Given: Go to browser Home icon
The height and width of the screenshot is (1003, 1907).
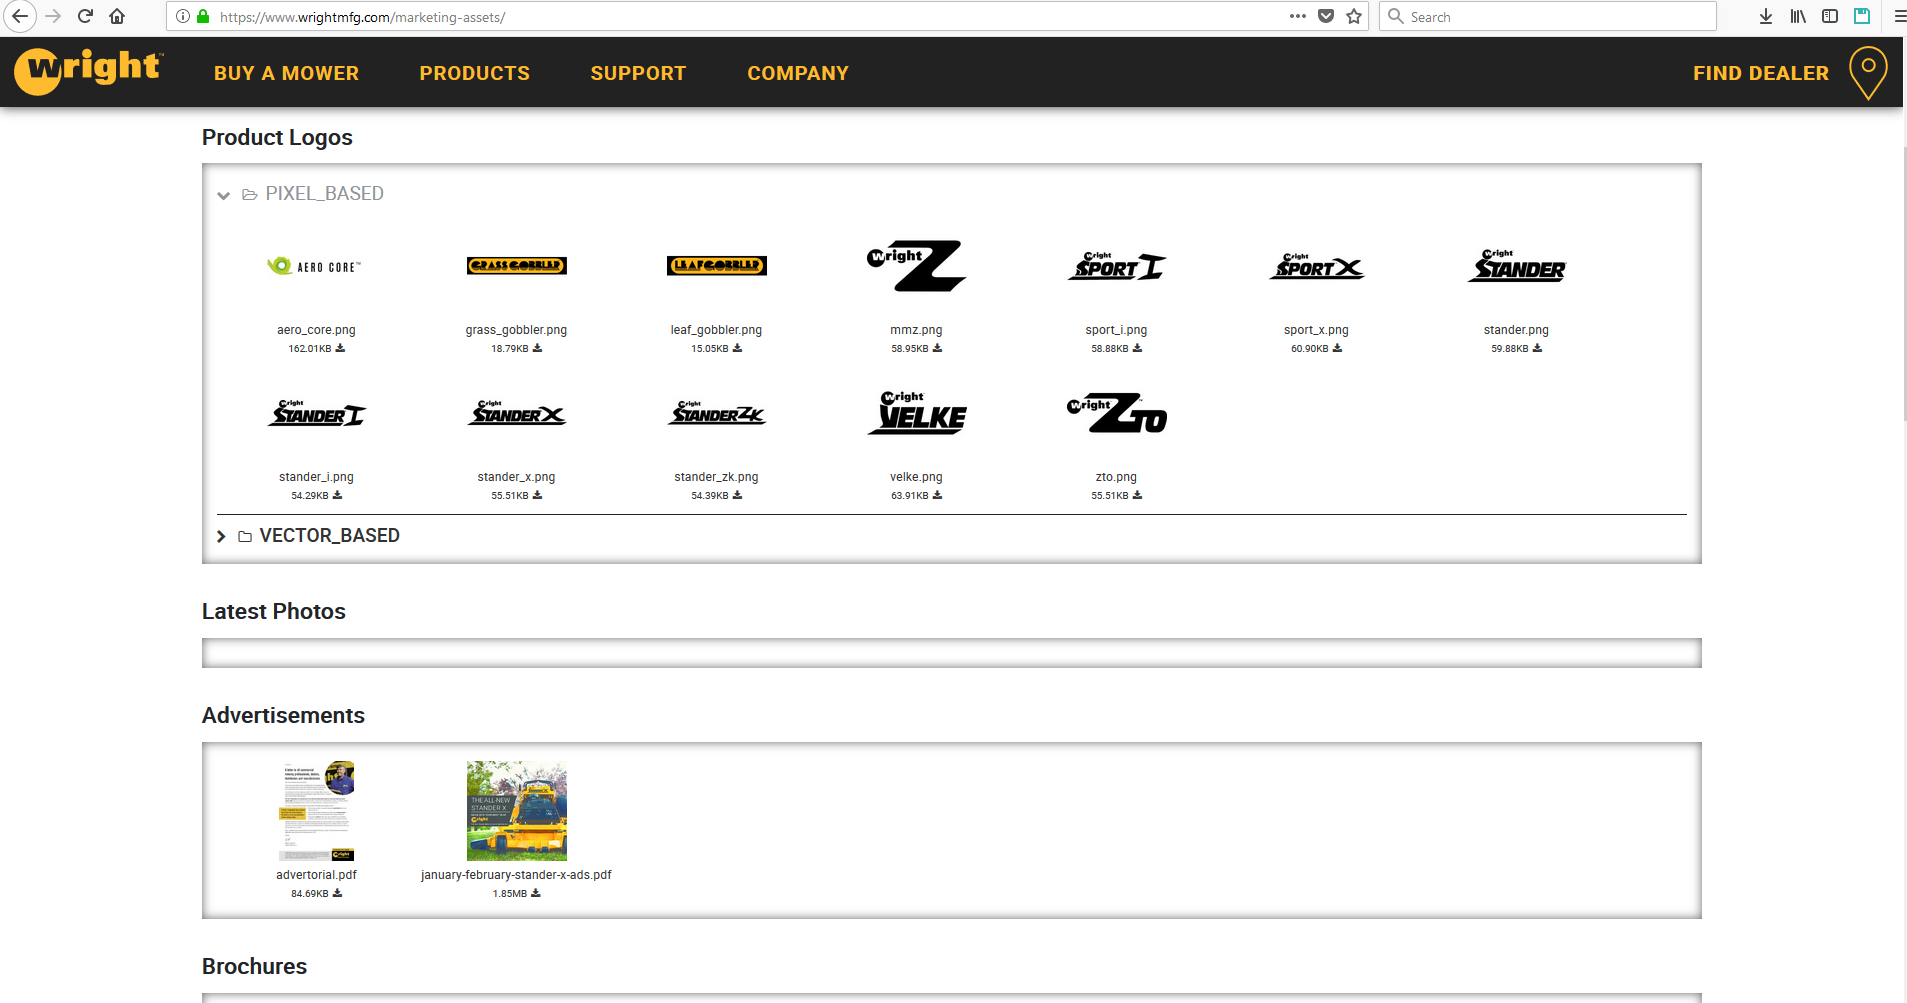Looking at the screenshot, I should [x=117, y=16].
